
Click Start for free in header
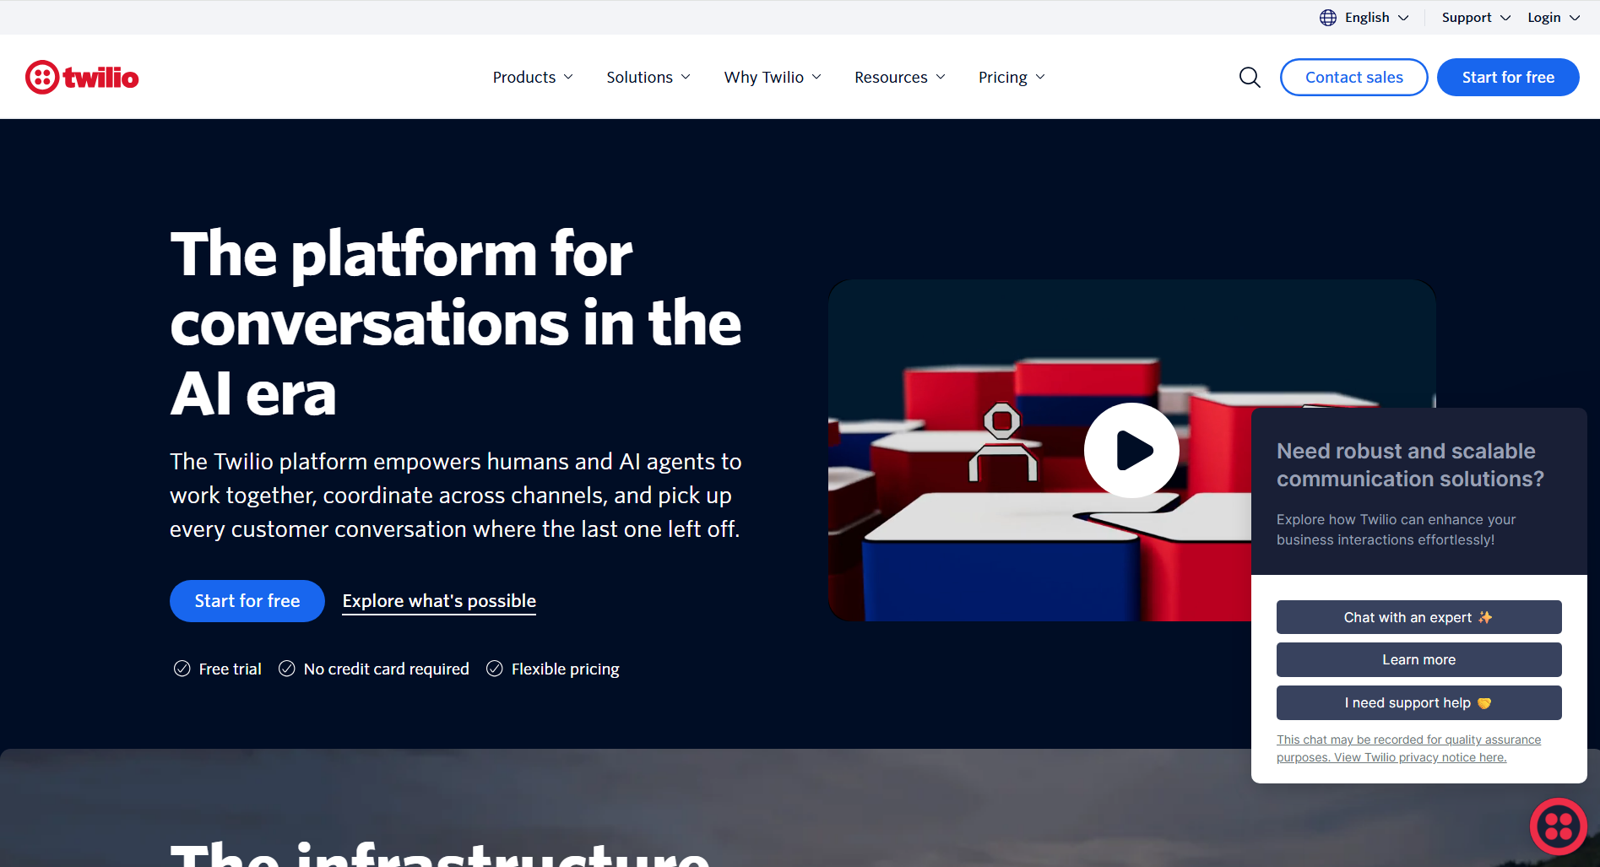pos(1508,77)
